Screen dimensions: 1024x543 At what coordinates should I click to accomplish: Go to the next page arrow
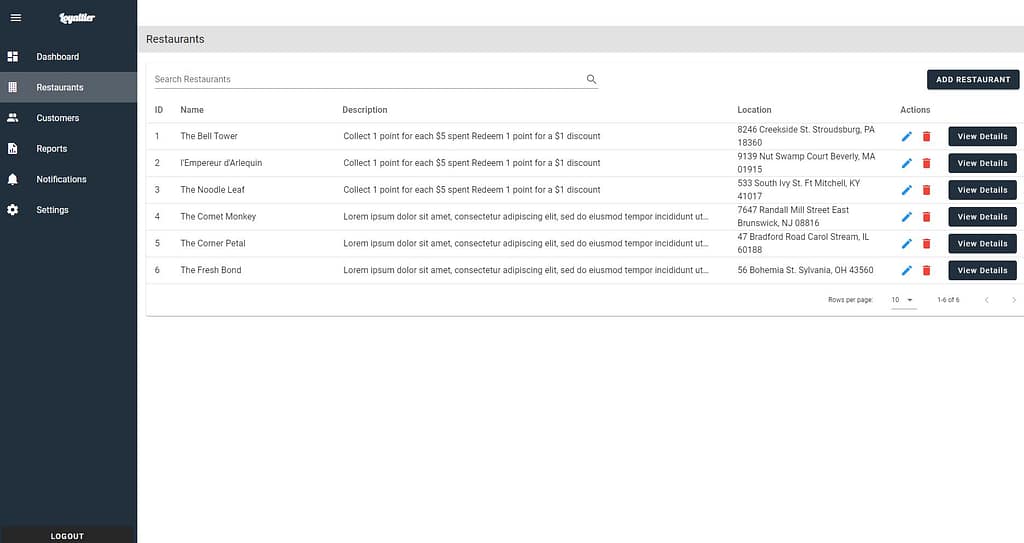pos(1014,300)
